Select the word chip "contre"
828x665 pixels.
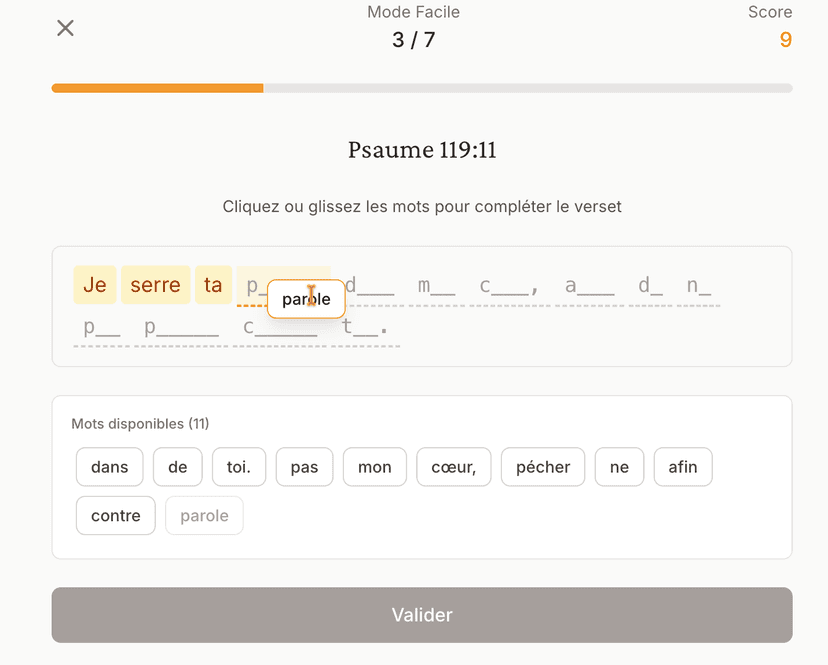coord(115,515)
